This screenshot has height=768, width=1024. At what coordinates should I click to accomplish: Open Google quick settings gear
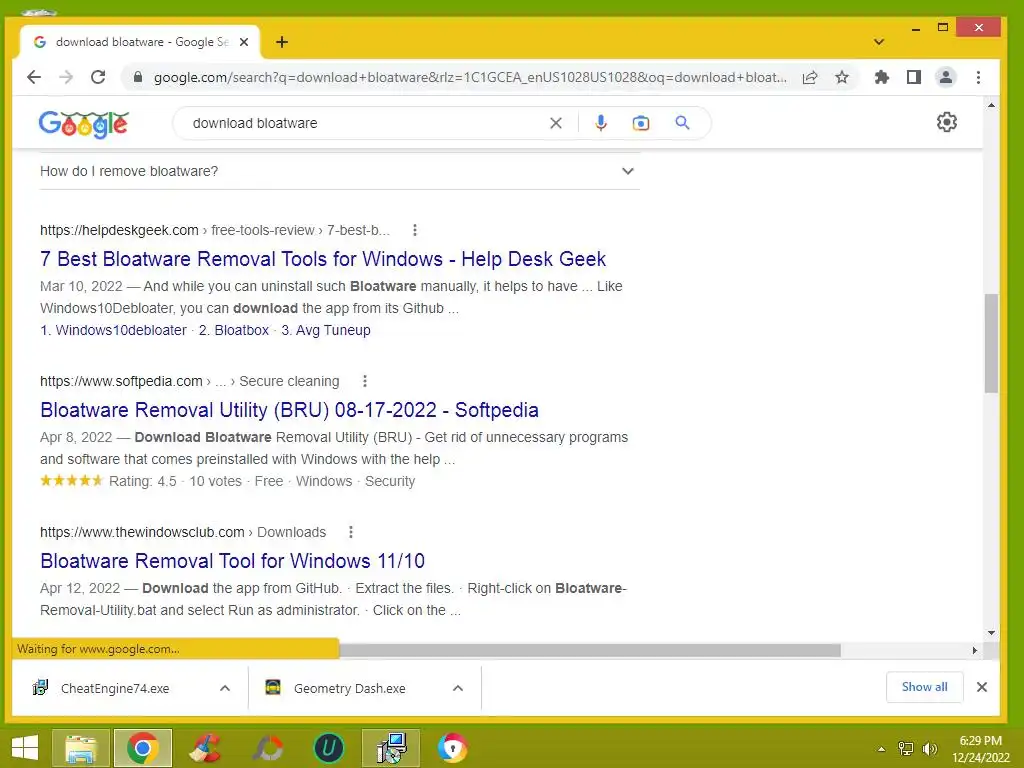coord(946,122)
